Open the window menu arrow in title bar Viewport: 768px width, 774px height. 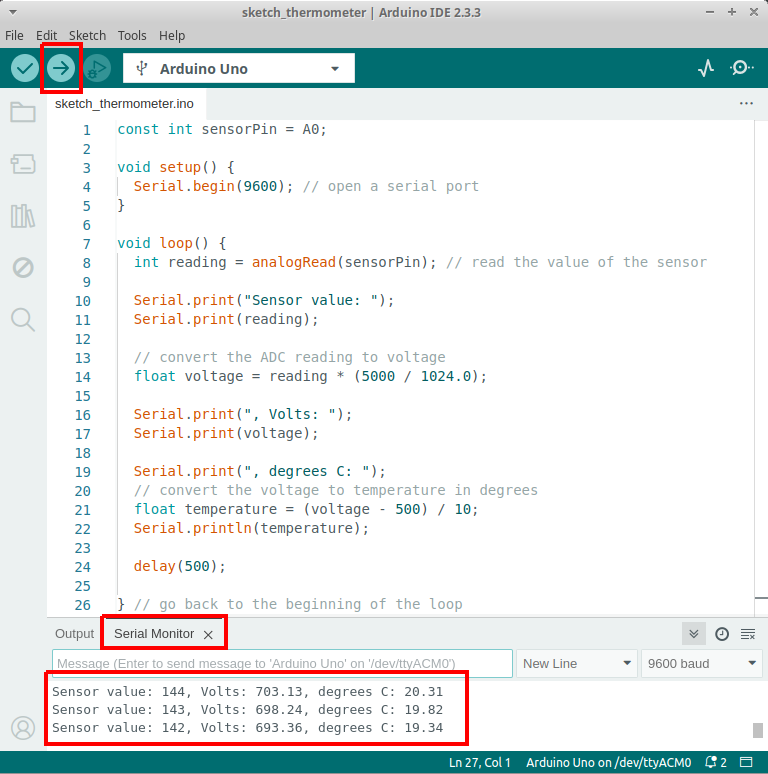13,12
